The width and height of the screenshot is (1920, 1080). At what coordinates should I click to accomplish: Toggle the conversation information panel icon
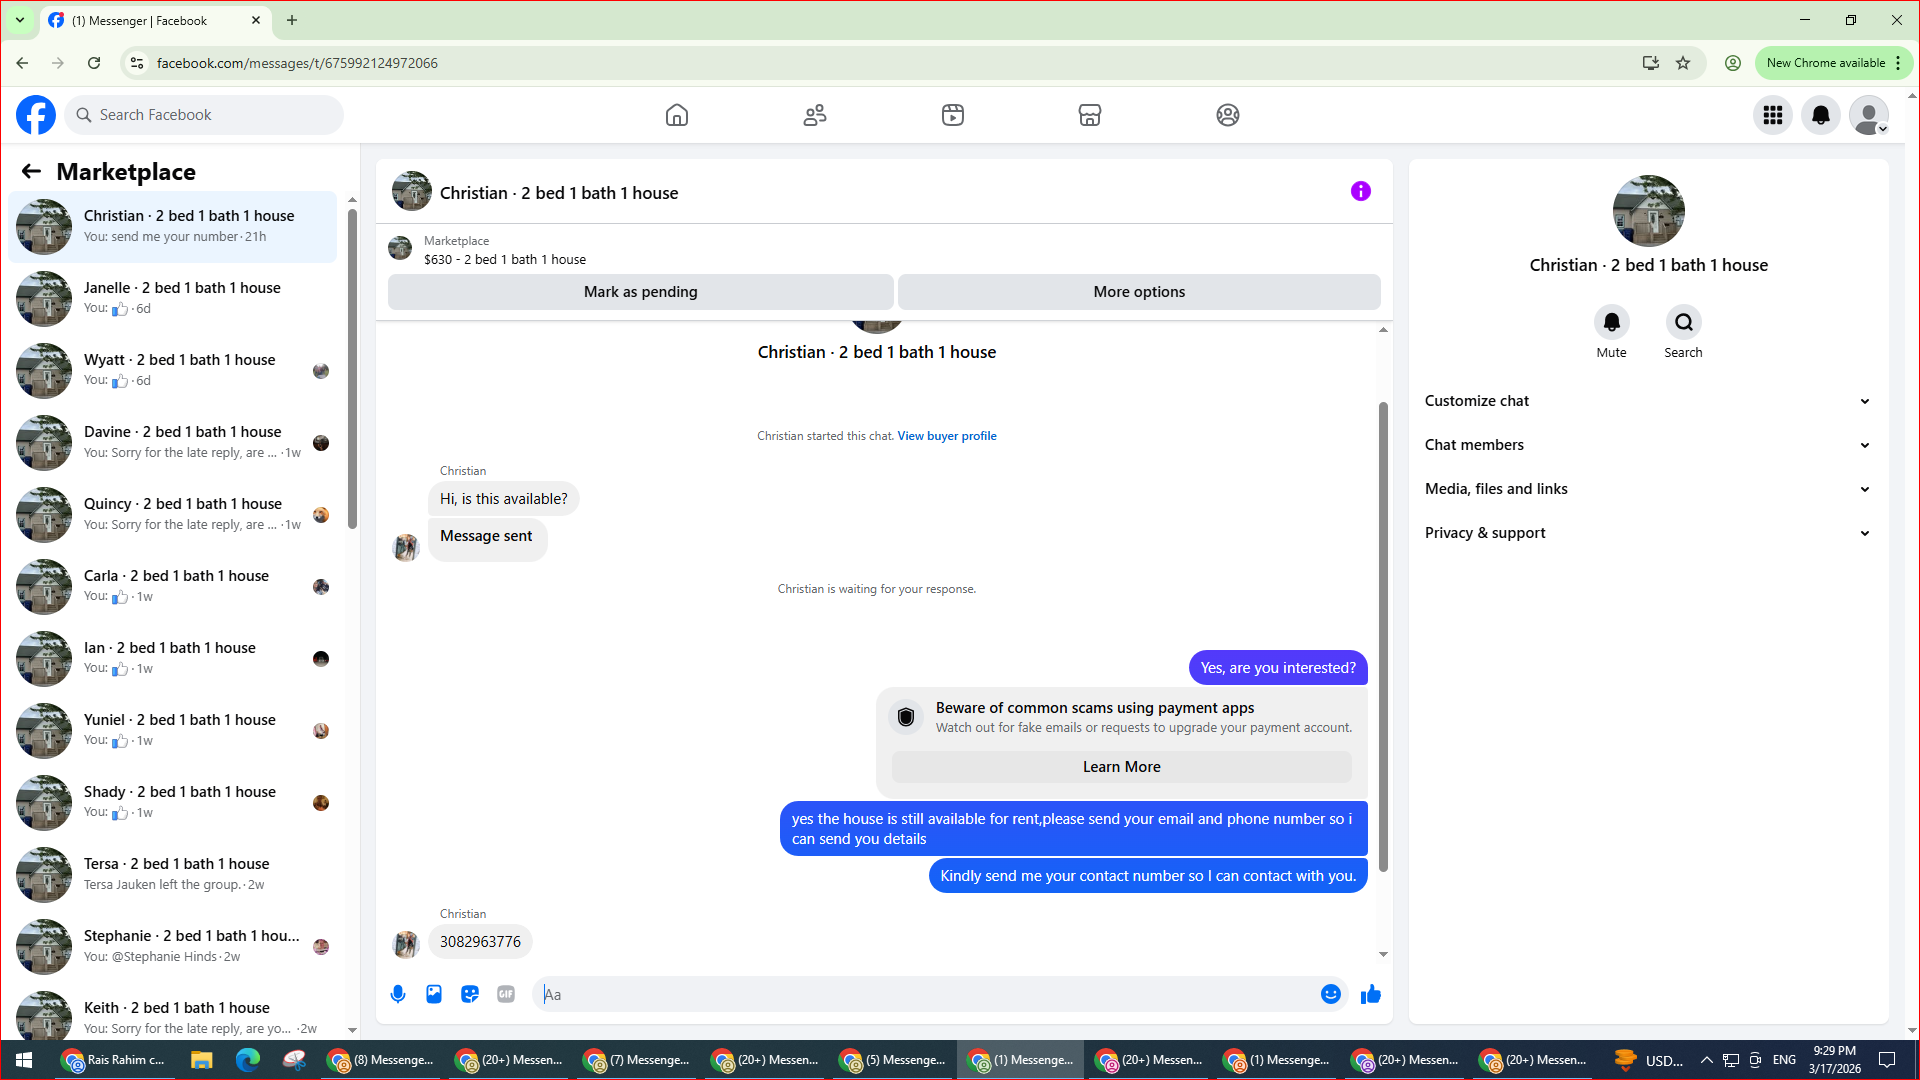1361,191
